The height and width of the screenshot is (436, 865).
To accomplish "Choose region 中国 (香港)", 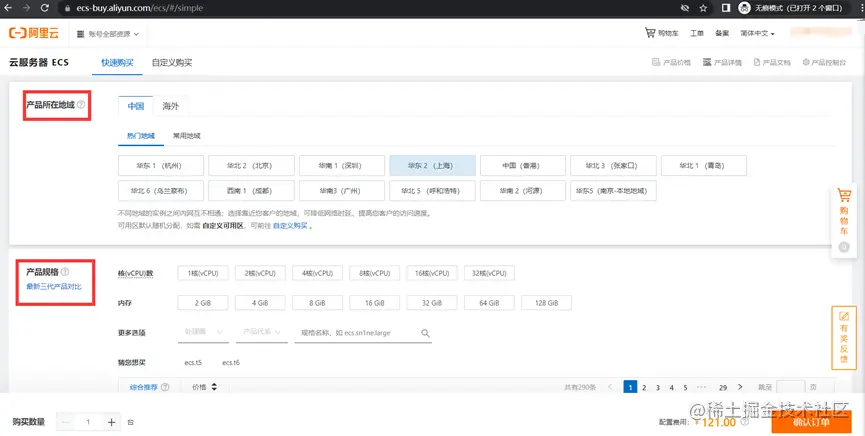I will point(522,165).
